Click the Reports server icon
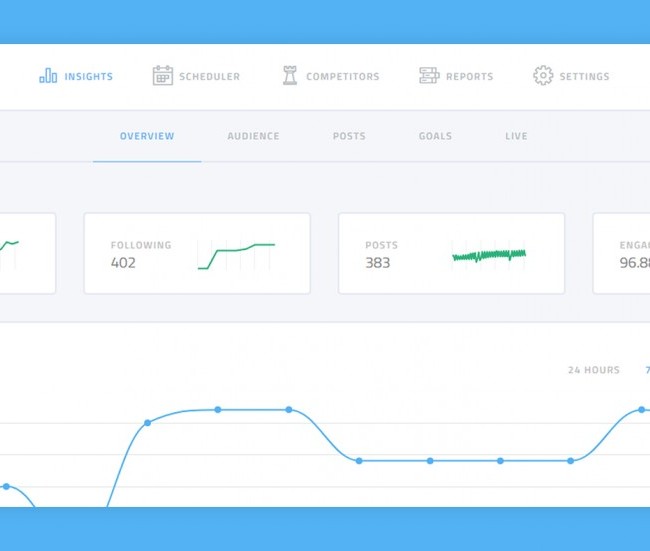 coord(429,75)
